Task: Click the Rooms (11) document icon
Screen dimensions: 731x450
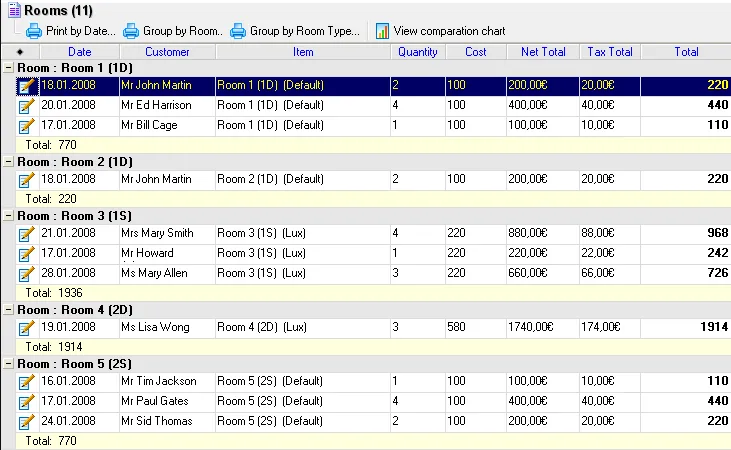Action: [x=14, y=10]
